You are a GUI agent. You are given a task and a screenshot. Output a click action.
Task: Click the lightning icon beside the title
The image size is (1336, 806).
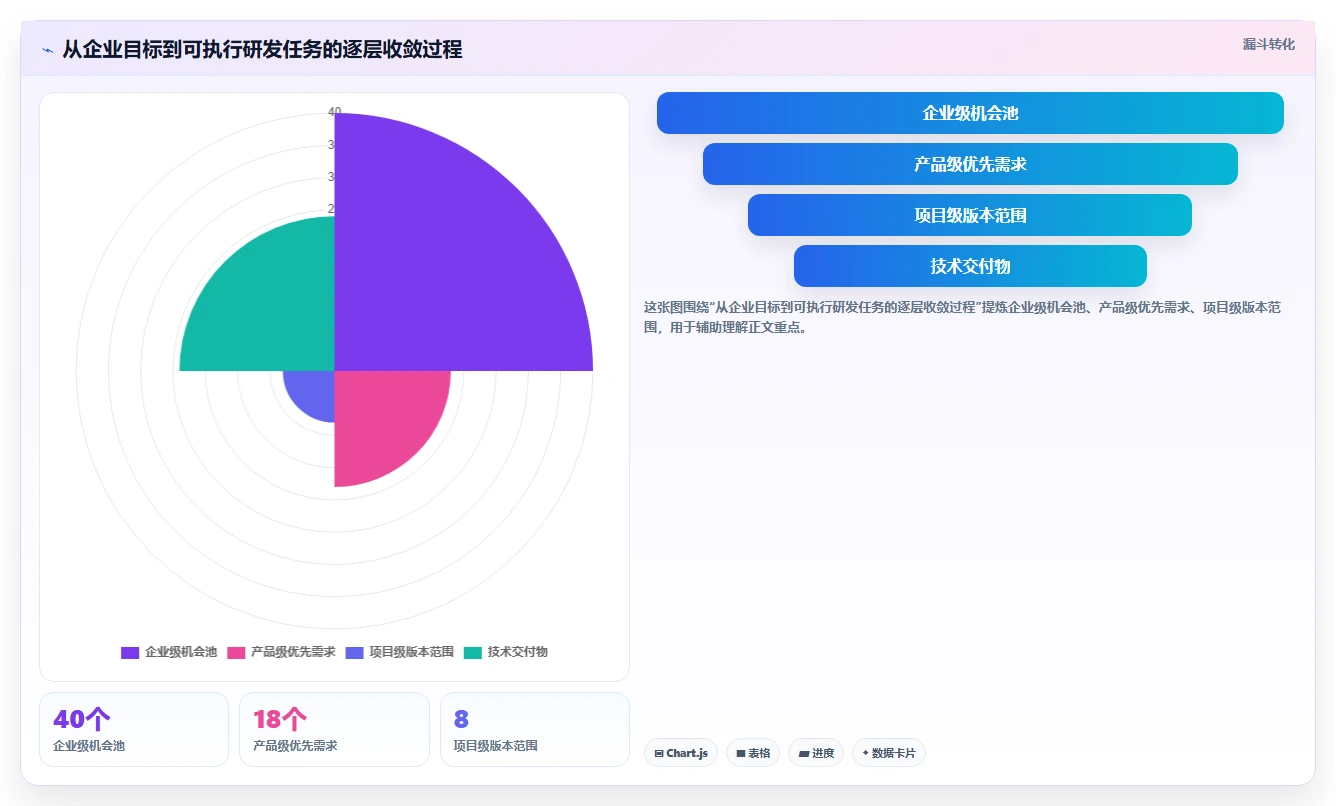tap(47, 50)
